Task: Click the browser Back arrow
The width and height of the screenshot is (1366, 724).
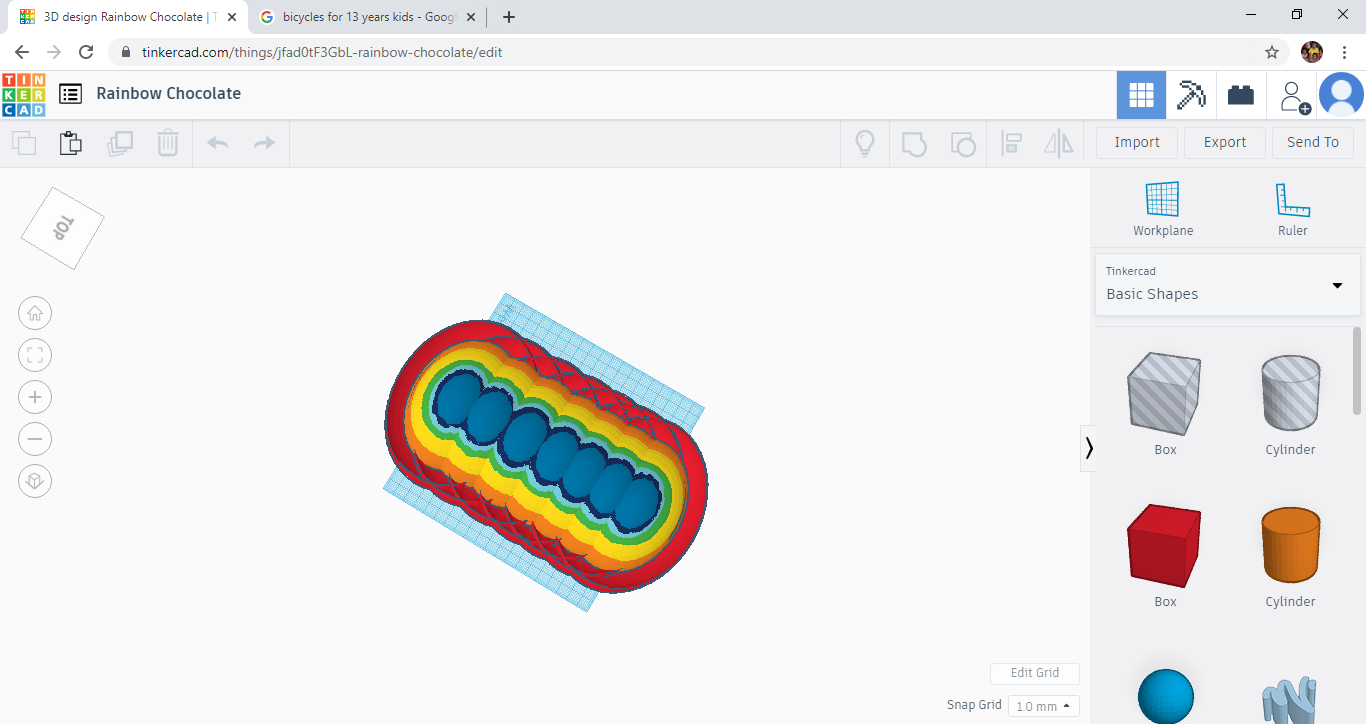Action: coord(22,52)
